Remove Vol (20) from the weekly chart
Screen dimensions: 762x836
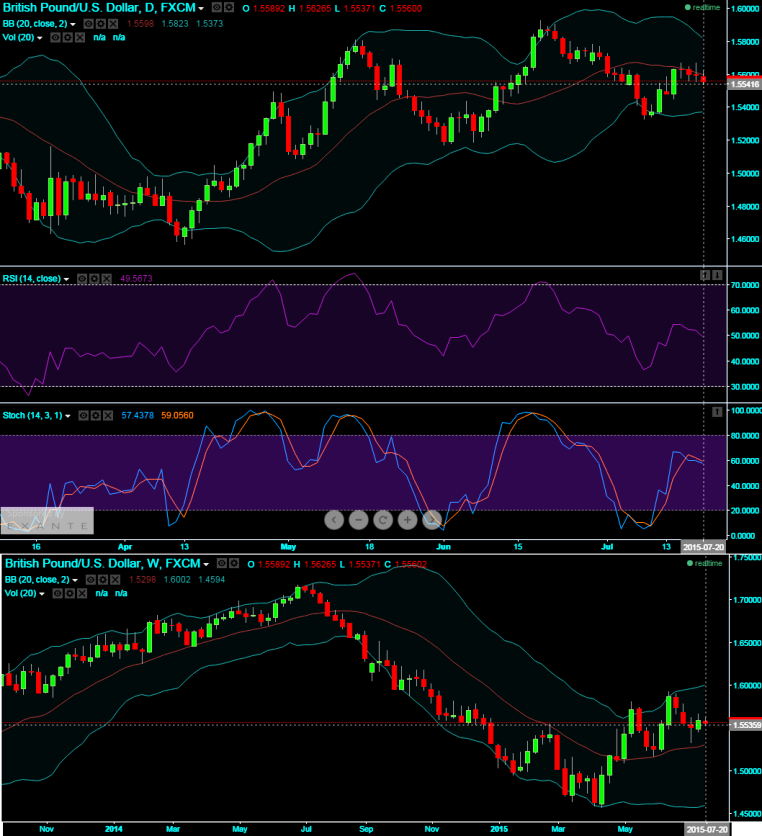click(x=82, y=593)
